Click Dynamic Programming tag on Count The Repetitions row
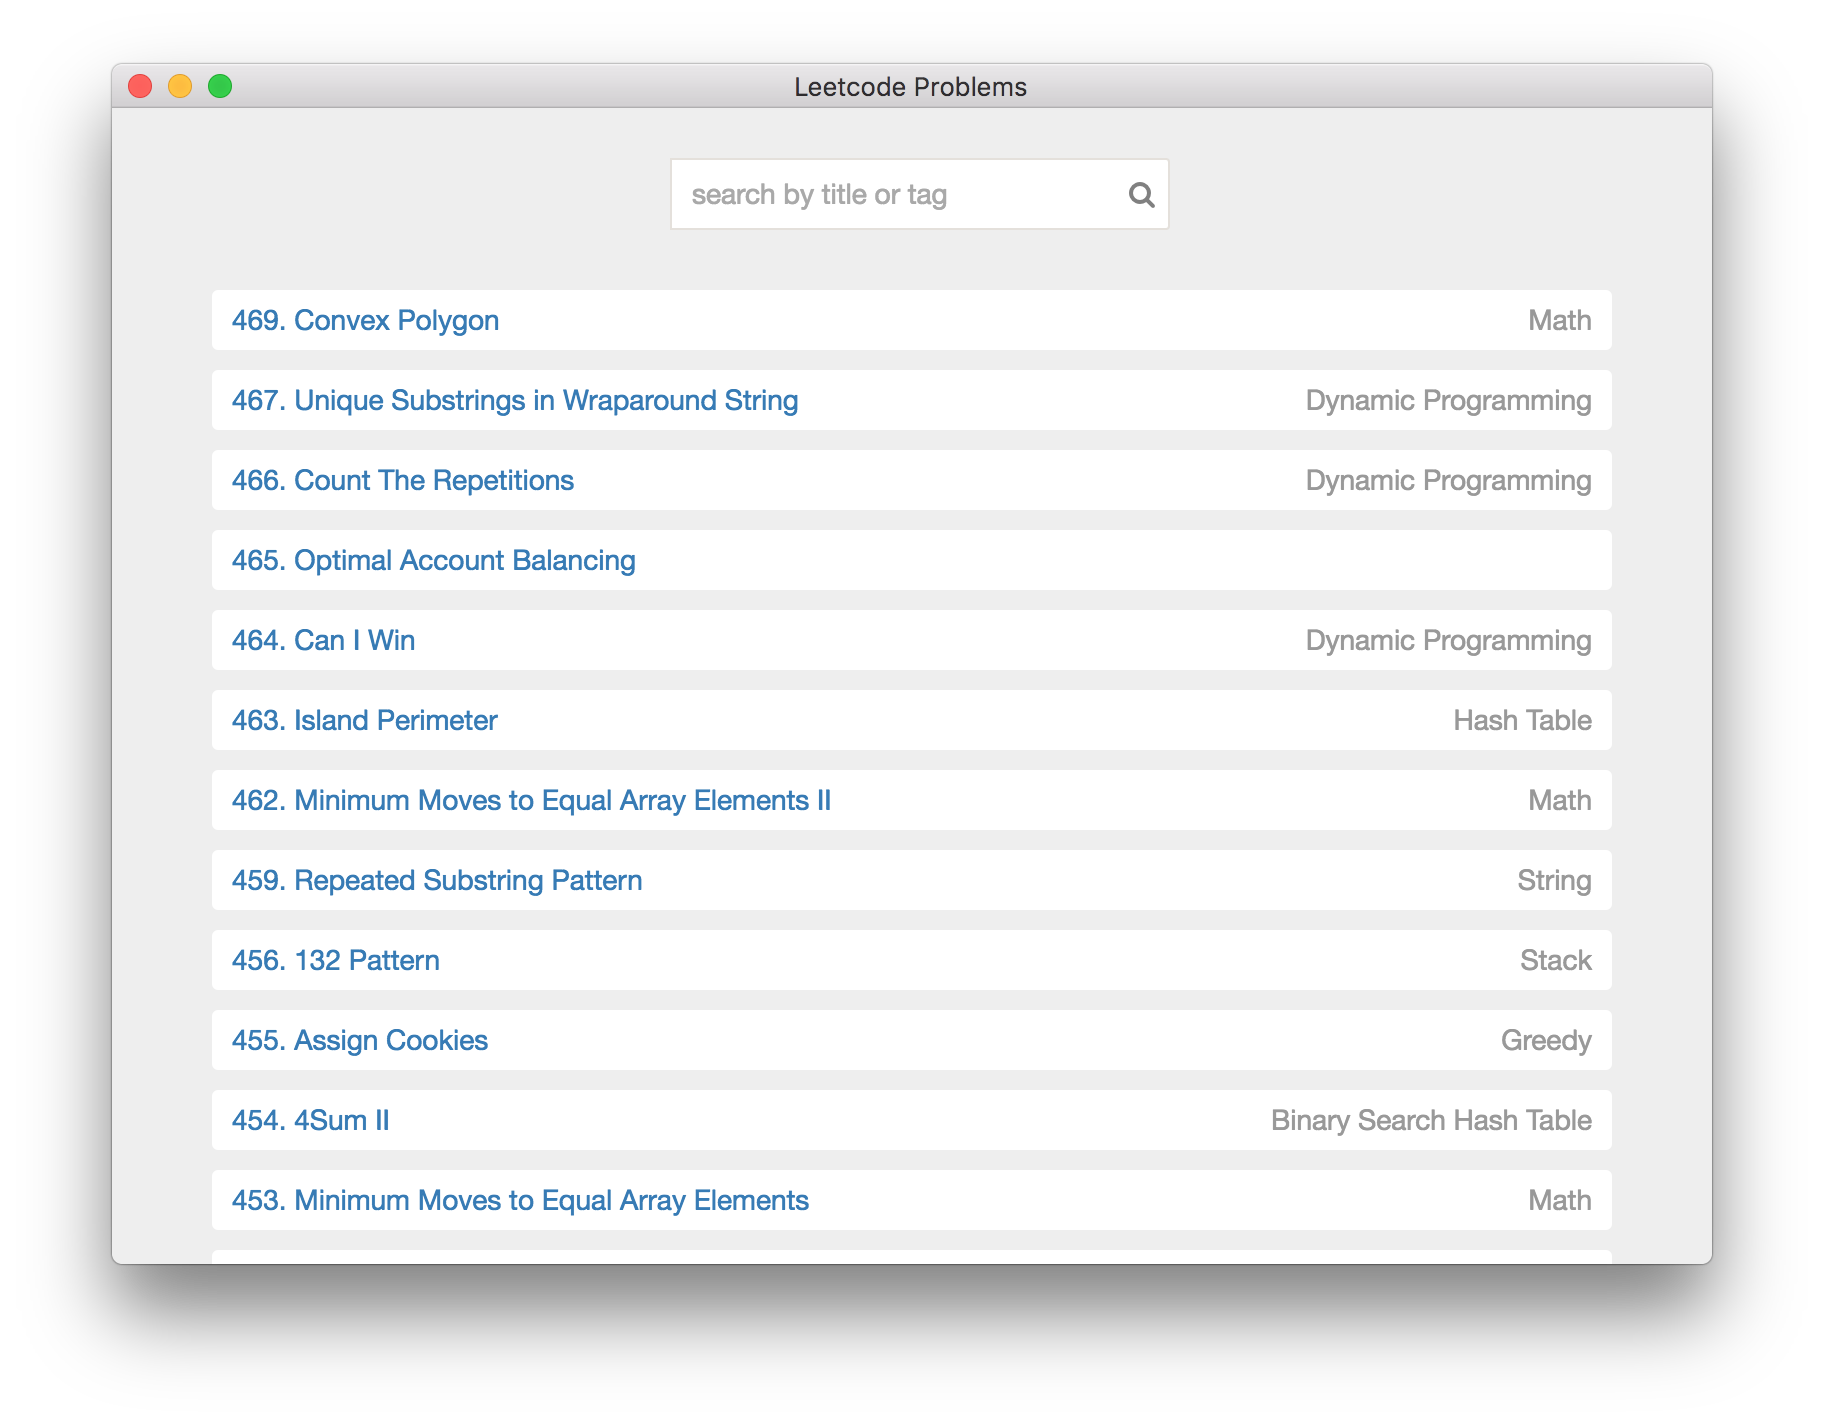1824x1424 pixels. point(1448,480)
